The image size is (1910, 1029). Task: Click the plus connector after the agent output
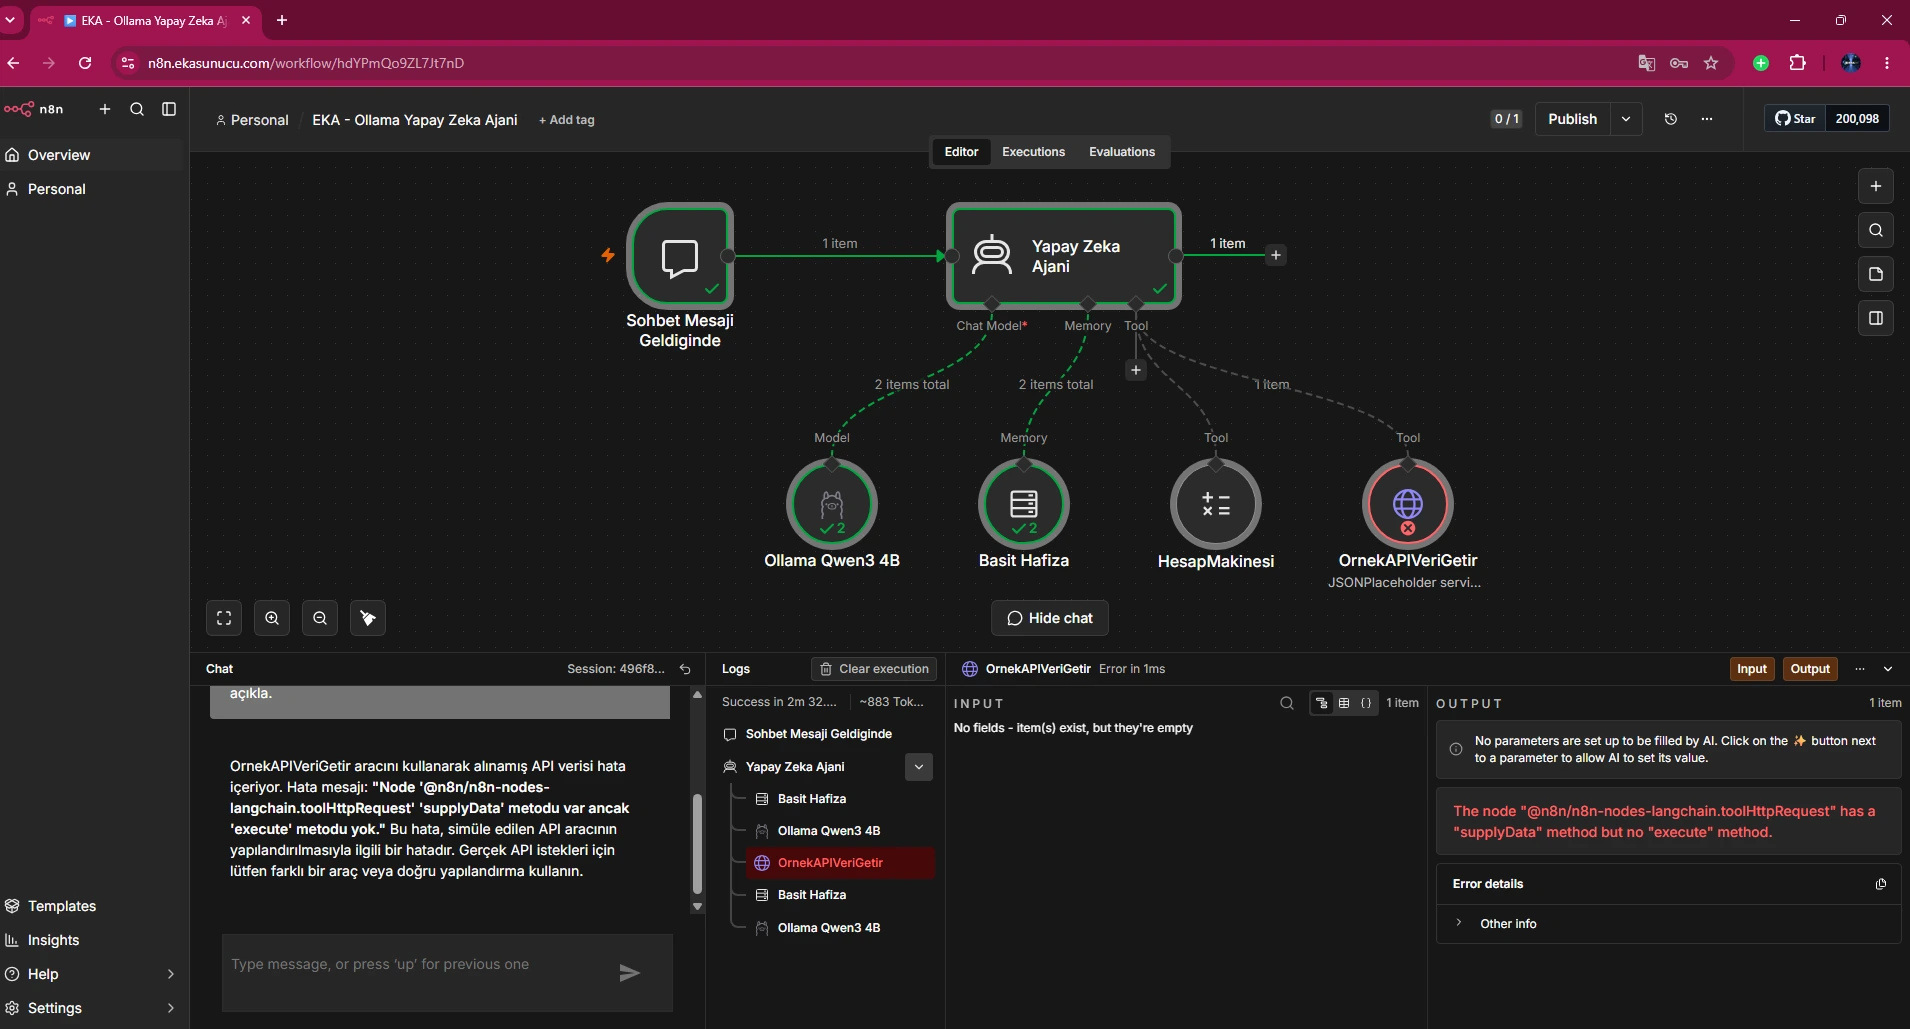[x=1276, y=255]
